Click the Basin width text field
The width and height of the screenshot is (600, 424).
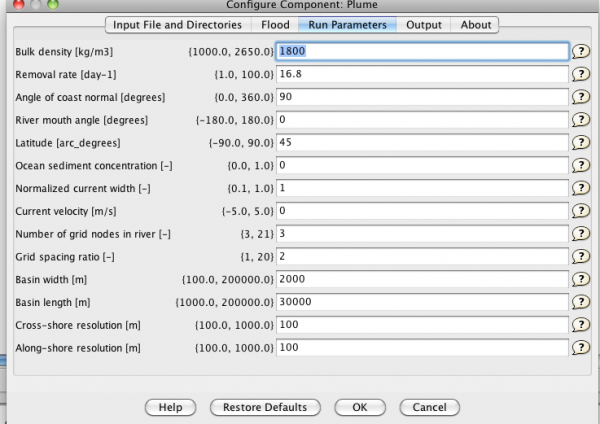[422, 279]
